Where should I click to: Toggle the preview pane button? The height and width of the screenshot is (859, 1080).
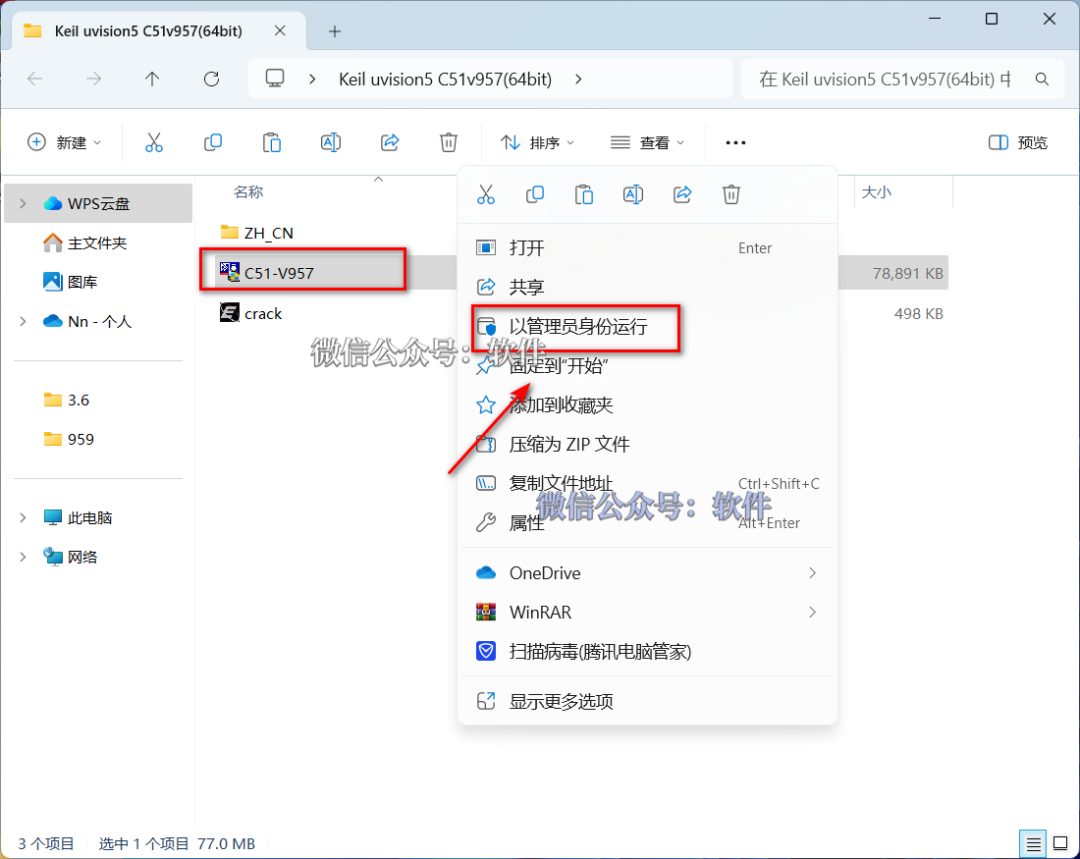coord(1017,143)
